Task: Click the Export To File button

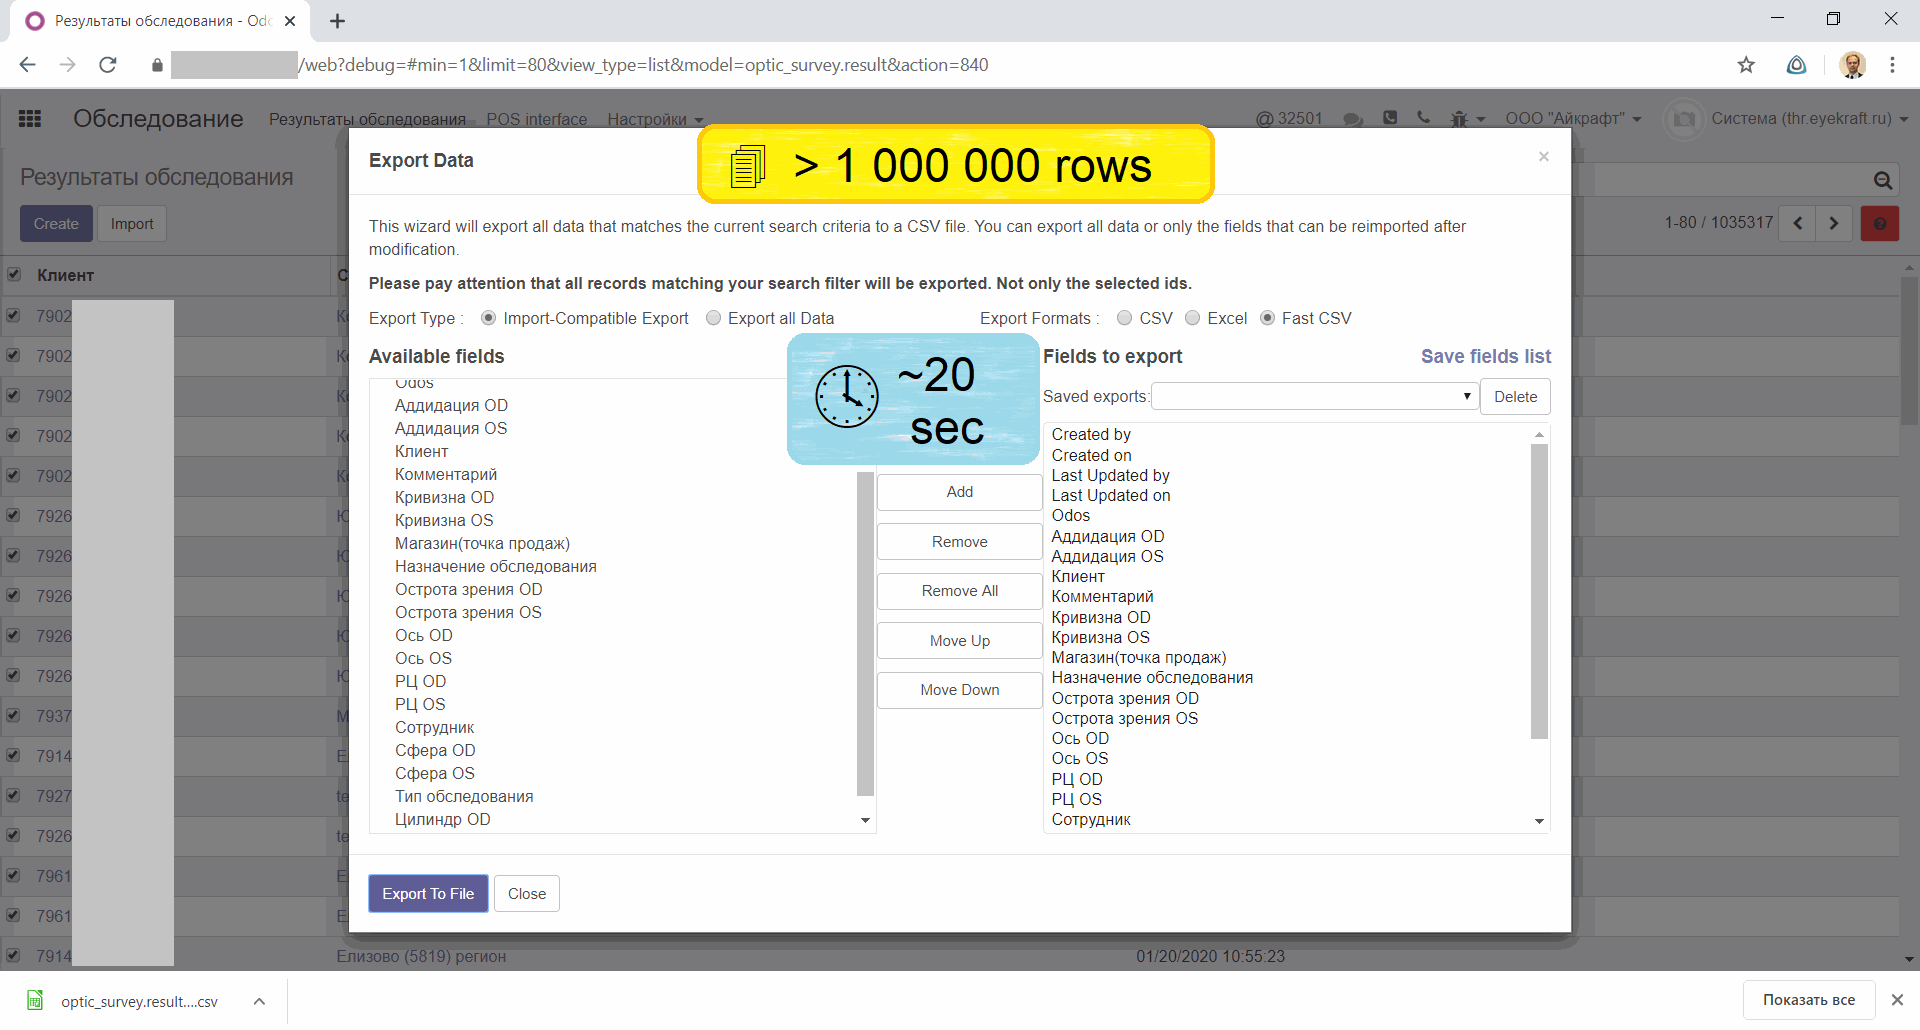Action: (x=427, y=893)
